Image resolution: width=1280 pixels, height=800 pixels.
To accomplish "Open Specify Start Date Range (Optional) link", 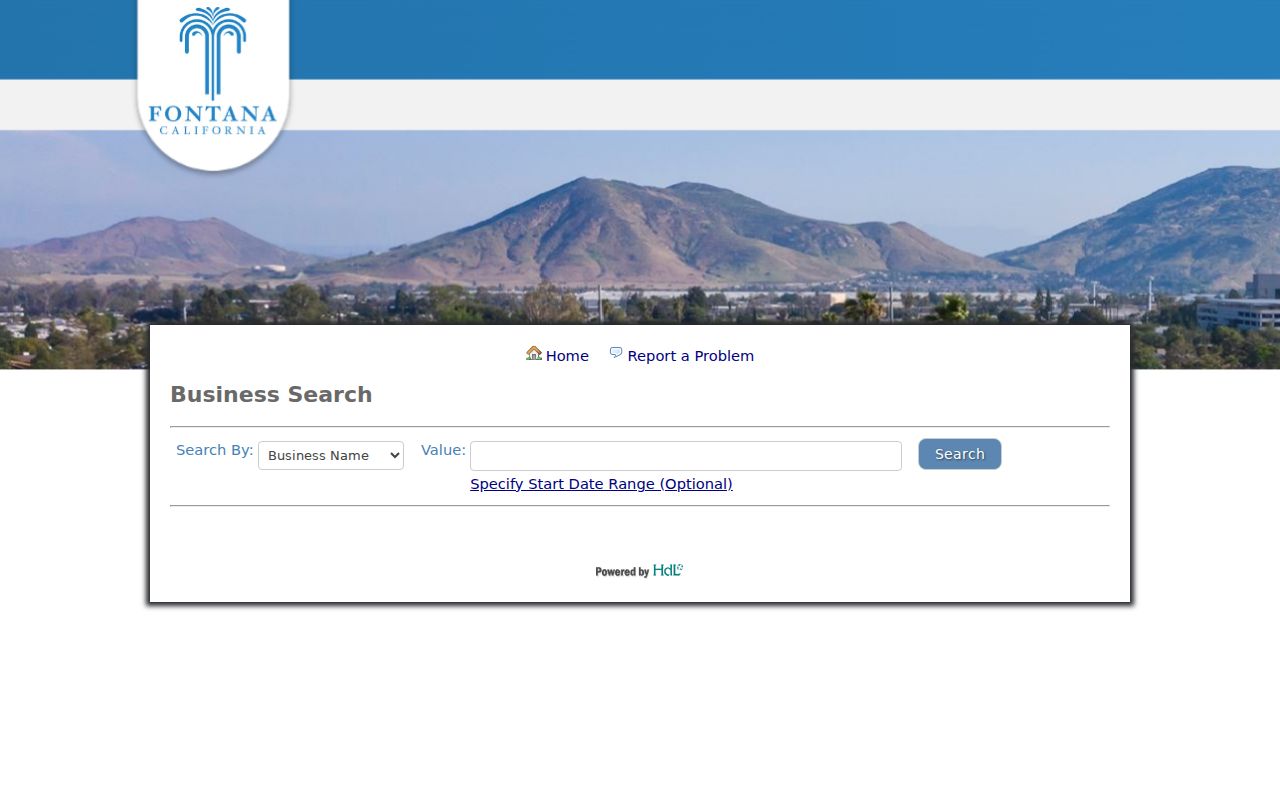I will (x=601, y=484).
